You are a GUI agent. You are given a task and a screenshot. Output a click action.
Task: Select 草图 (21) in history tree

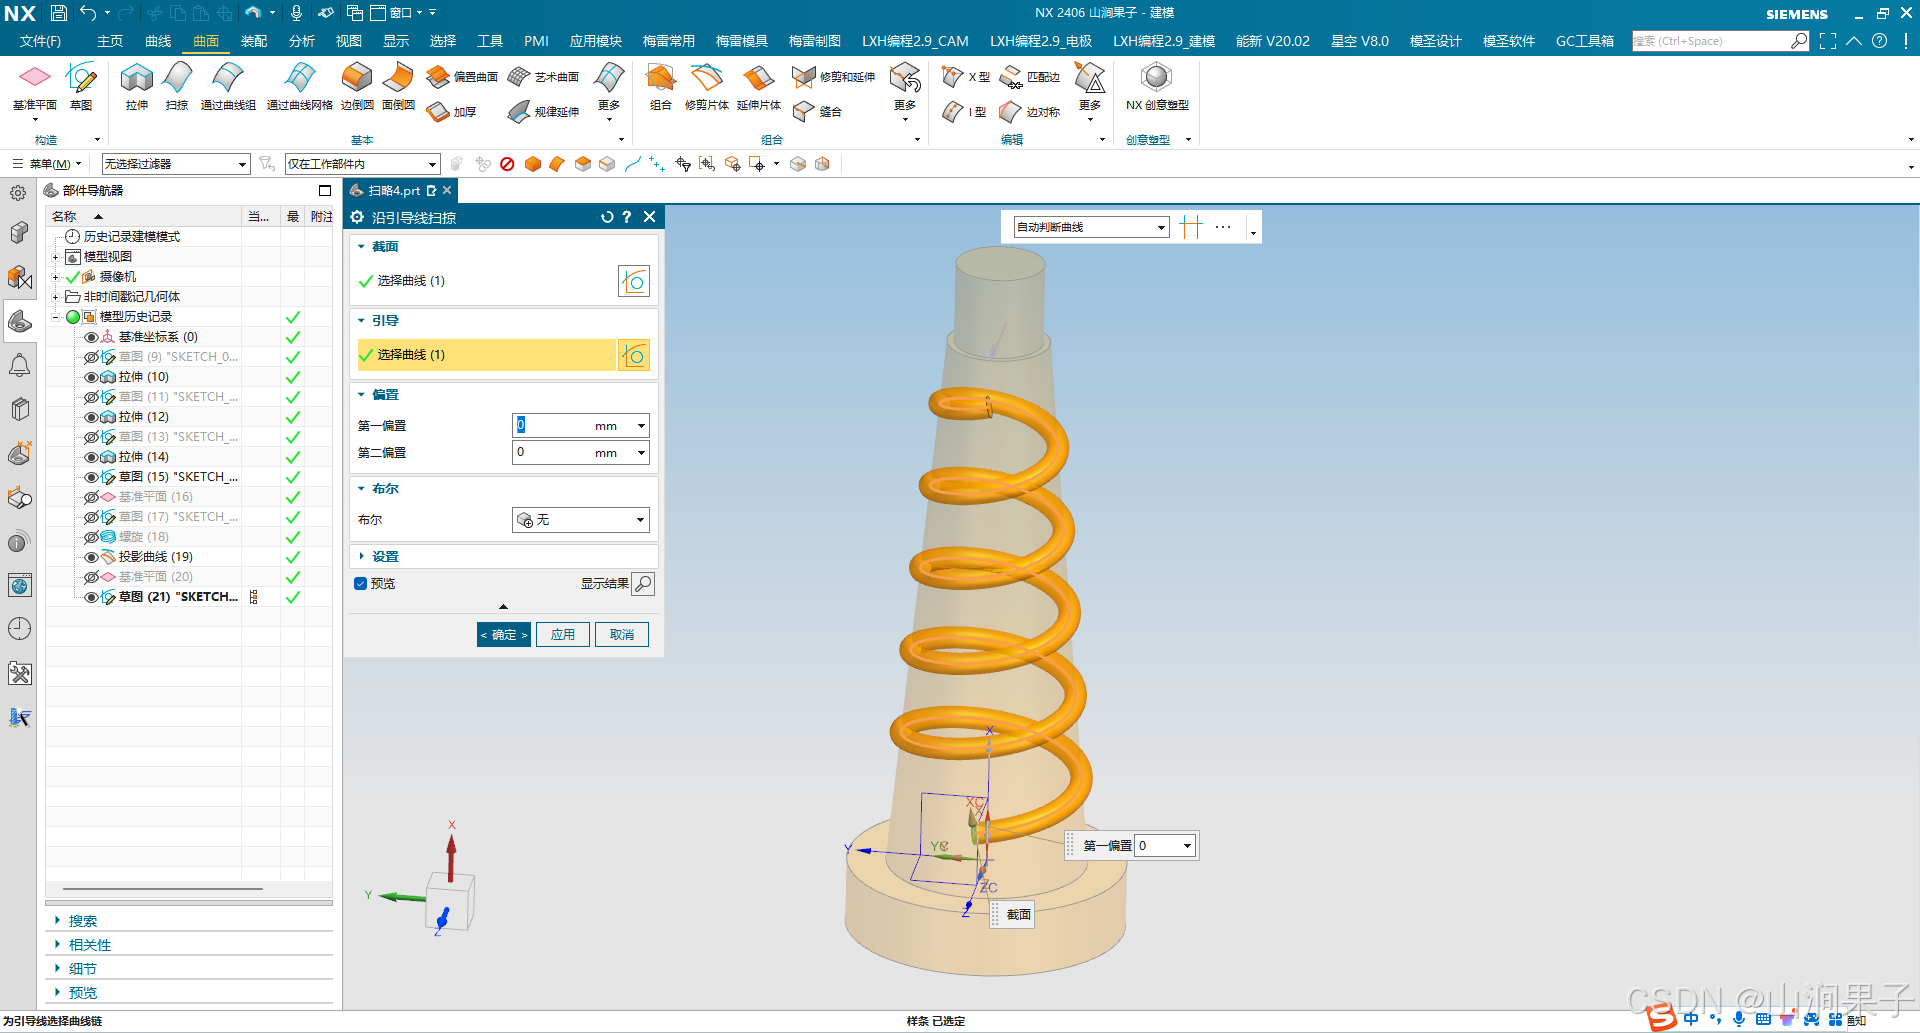coord(178,597)
